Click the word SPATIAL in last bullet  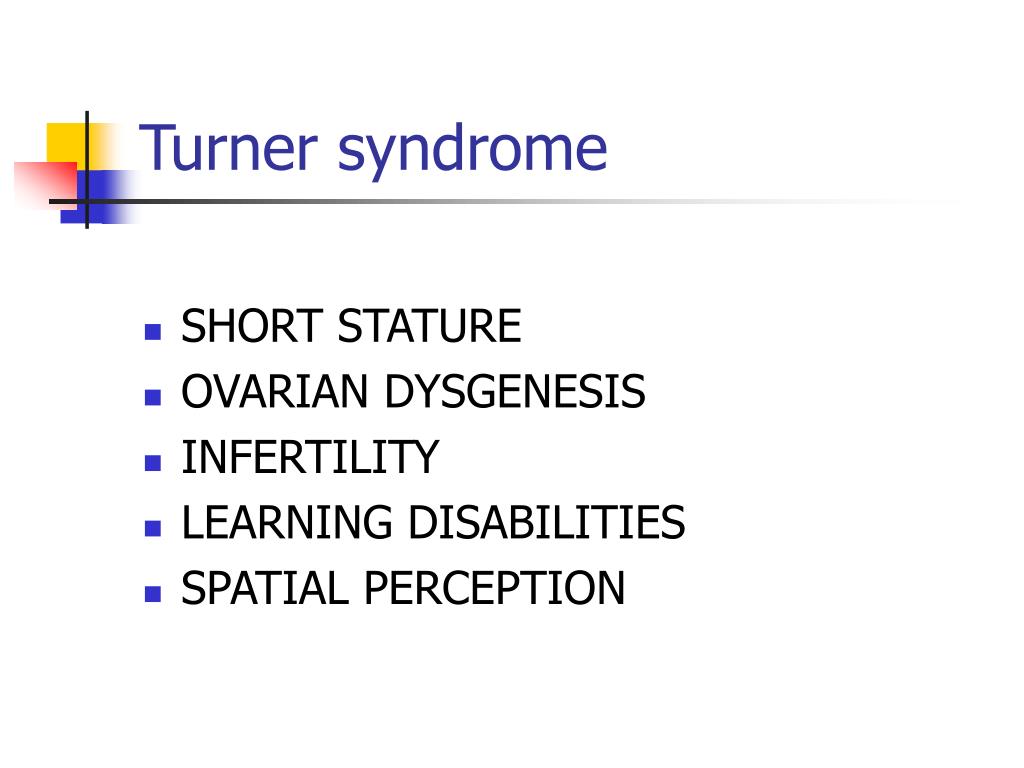[264, 588]
